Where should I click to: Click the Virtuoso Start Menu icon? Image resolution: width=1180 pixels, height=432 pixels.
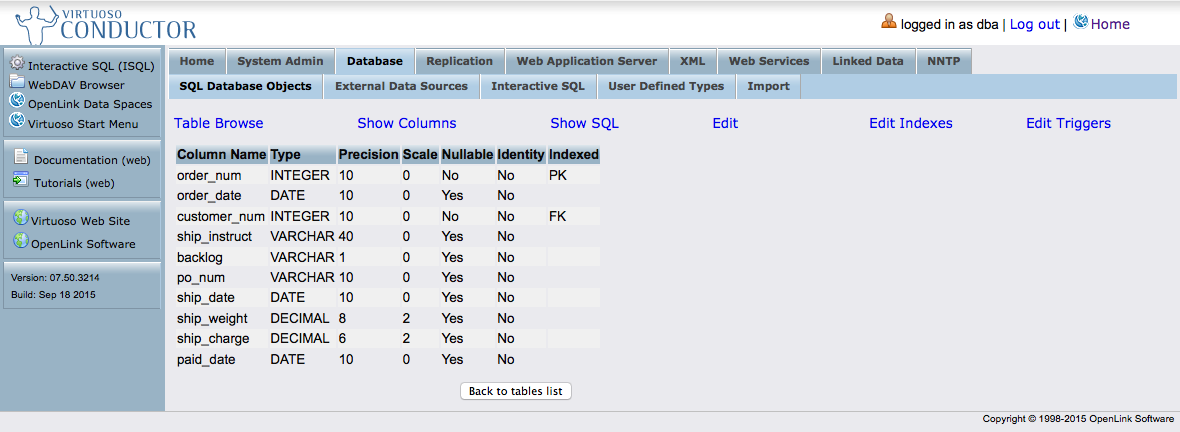(17, 122)
